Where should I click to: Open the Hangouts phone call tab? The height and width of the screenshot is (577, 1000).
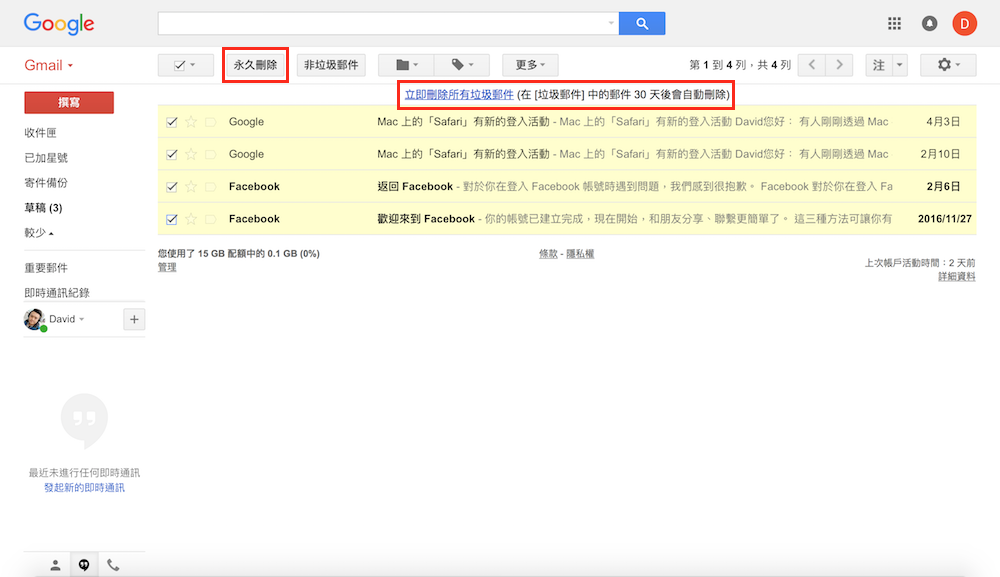click(x=113, y=565)
